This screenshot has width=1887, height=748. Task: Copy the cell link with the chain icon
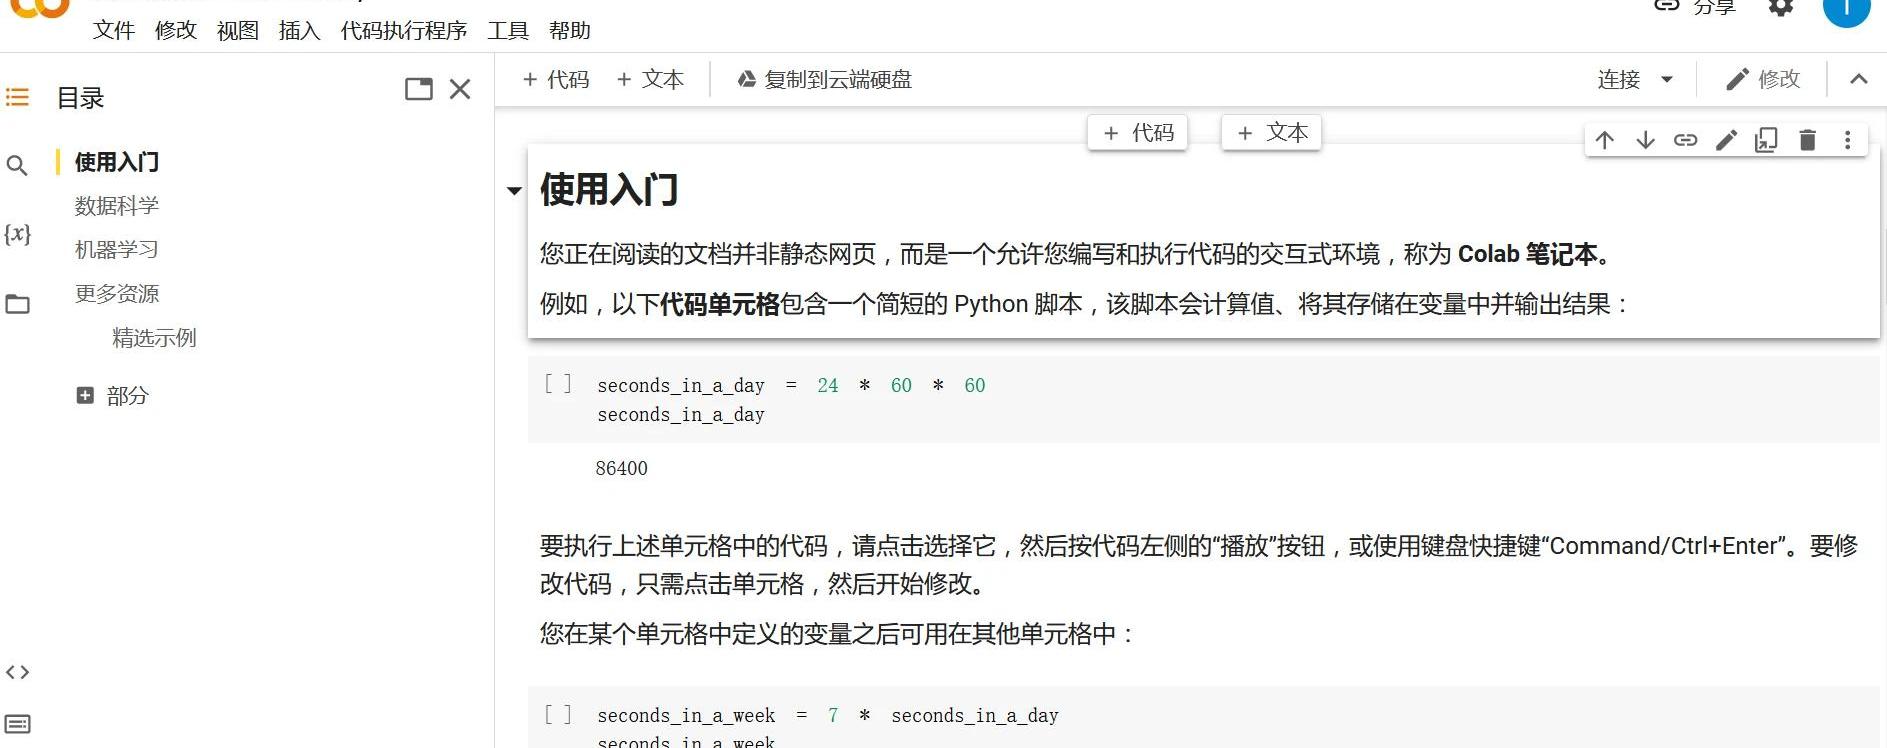pyautogui.click(x=1685, y=140)
